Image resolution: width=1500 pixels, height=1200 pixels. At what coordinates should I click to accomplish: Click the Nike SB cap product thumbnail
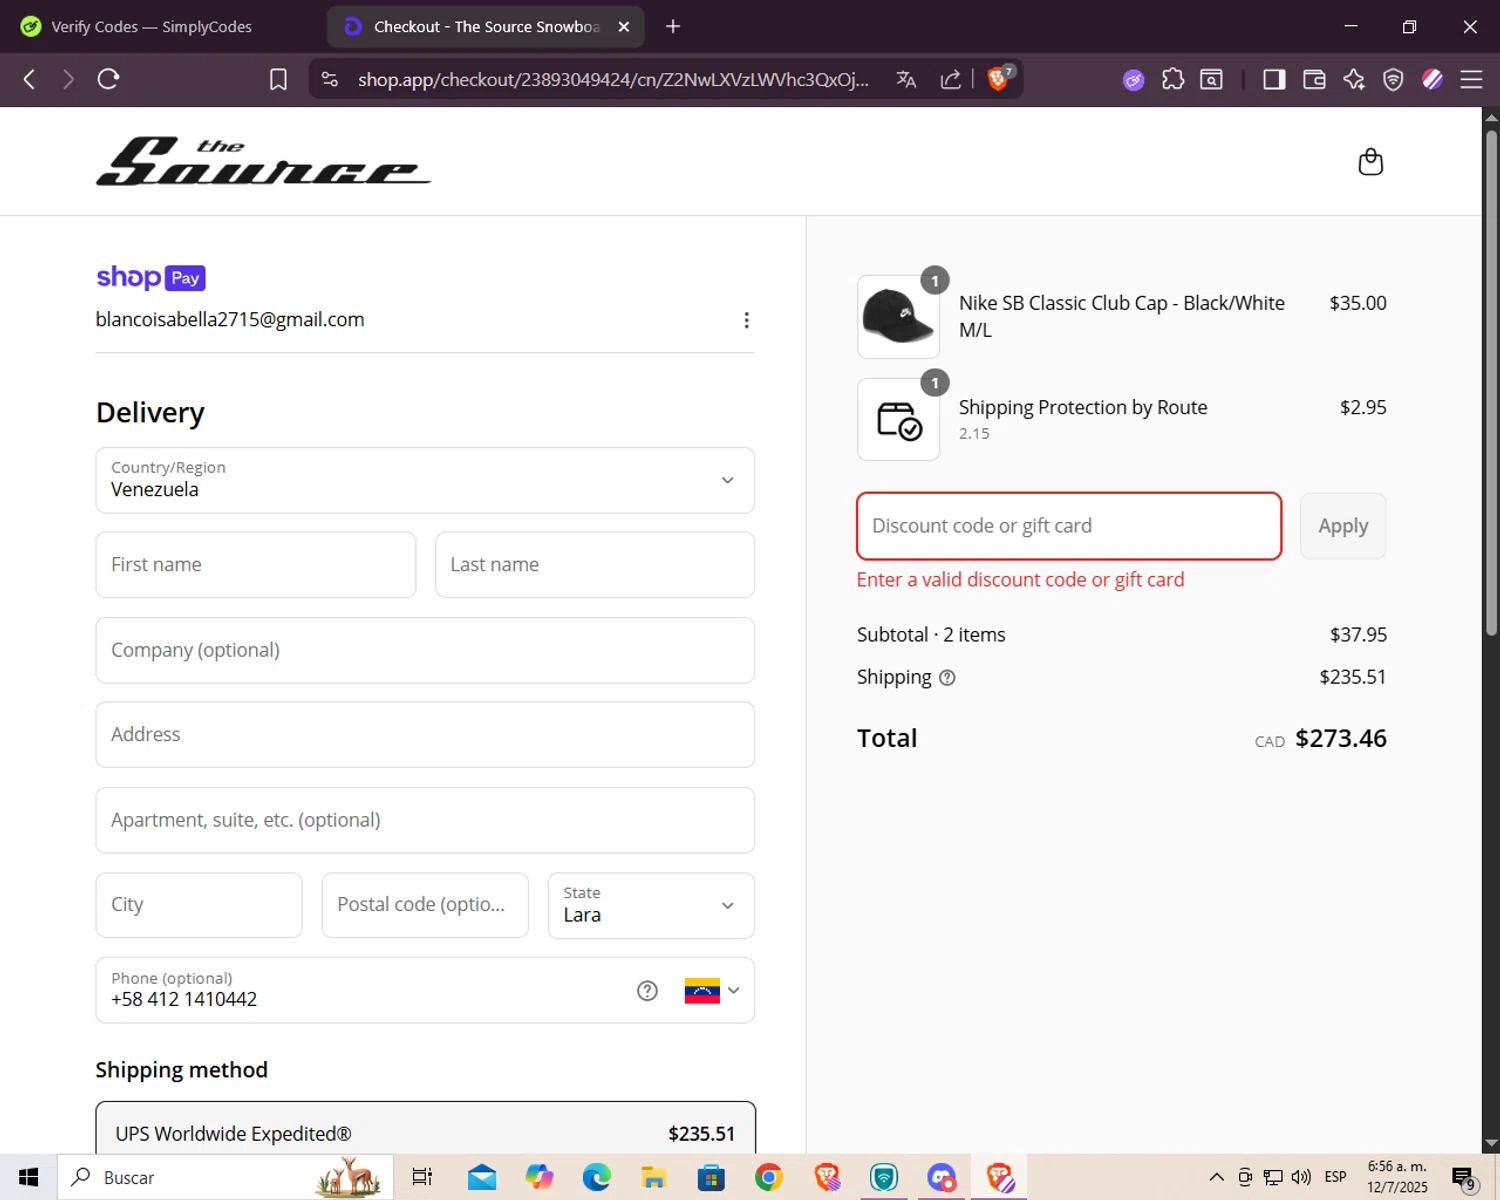click(x=898, y=317)
